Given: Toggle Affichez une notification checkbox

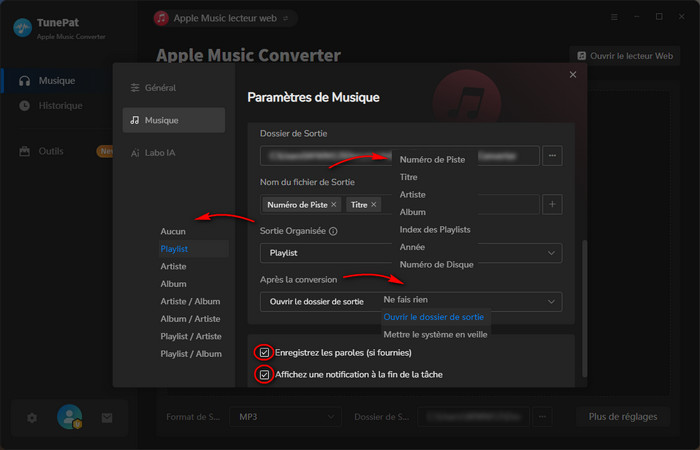Looking at the screenshot, I should (x=264, y=375).
